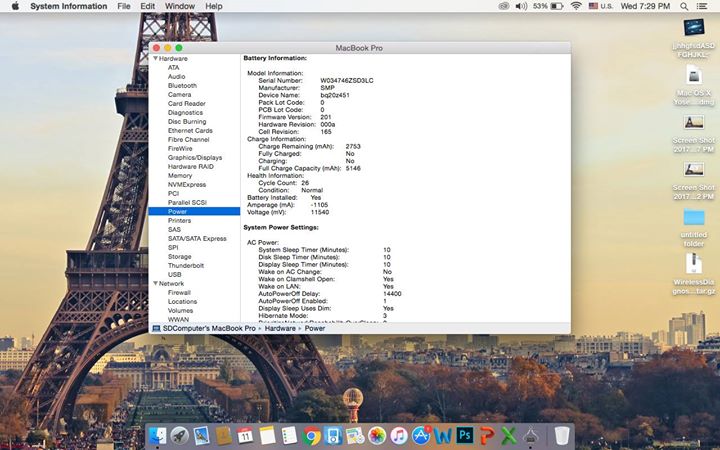Launch Google Chrome from the dock
Viewport: 720px width, 450px height.
pos(311,435)
